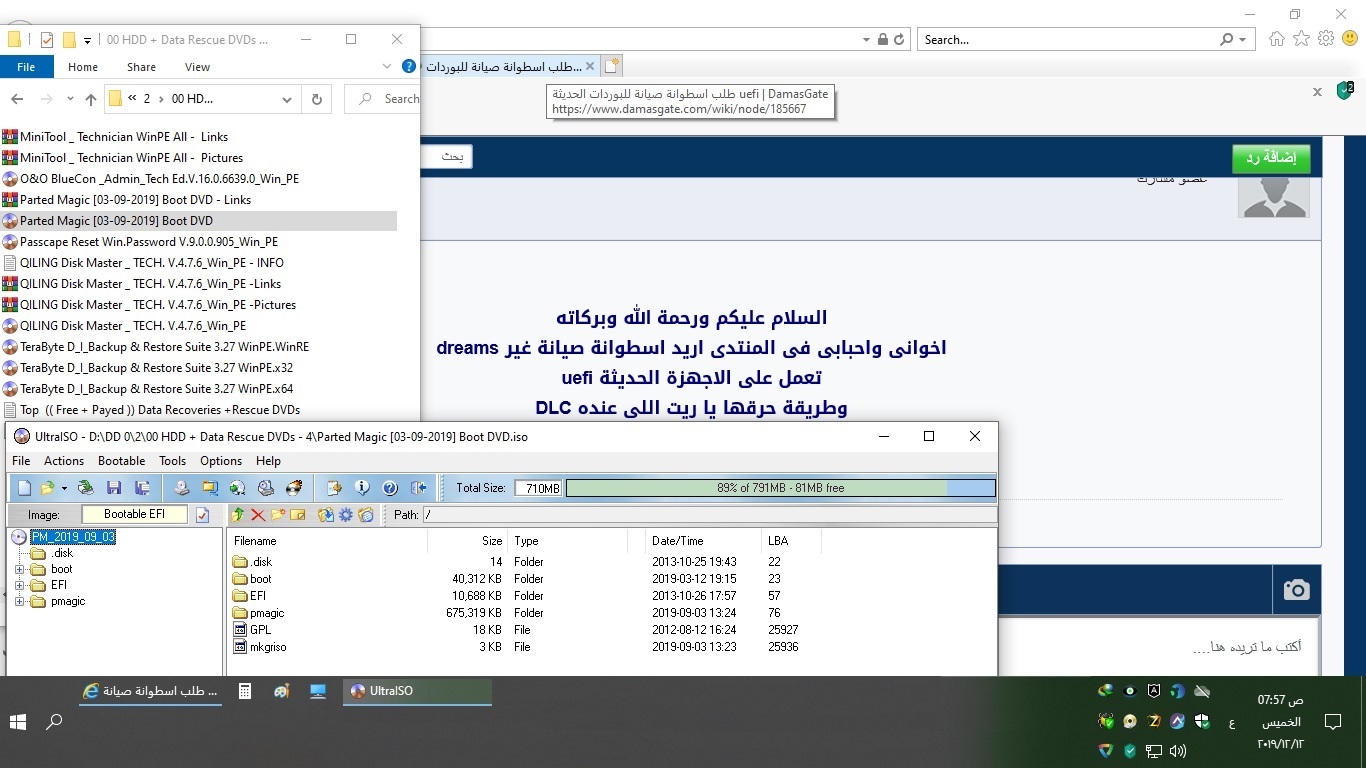The height and width of the screenshot is (768, 1366).
Task: Click the red X delete icon in UltraISO
Action: point(258,515)
